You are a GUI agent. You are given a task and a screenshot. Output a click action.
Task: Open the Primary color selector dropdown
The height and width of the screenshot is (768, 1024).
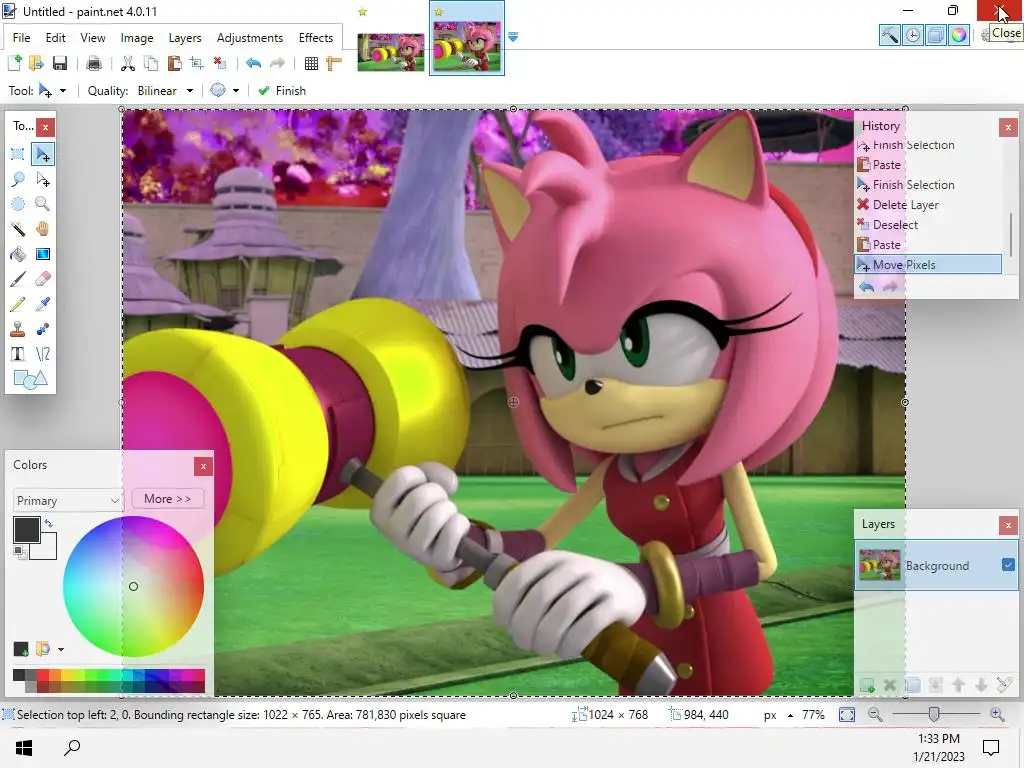(x=67, y=500)
